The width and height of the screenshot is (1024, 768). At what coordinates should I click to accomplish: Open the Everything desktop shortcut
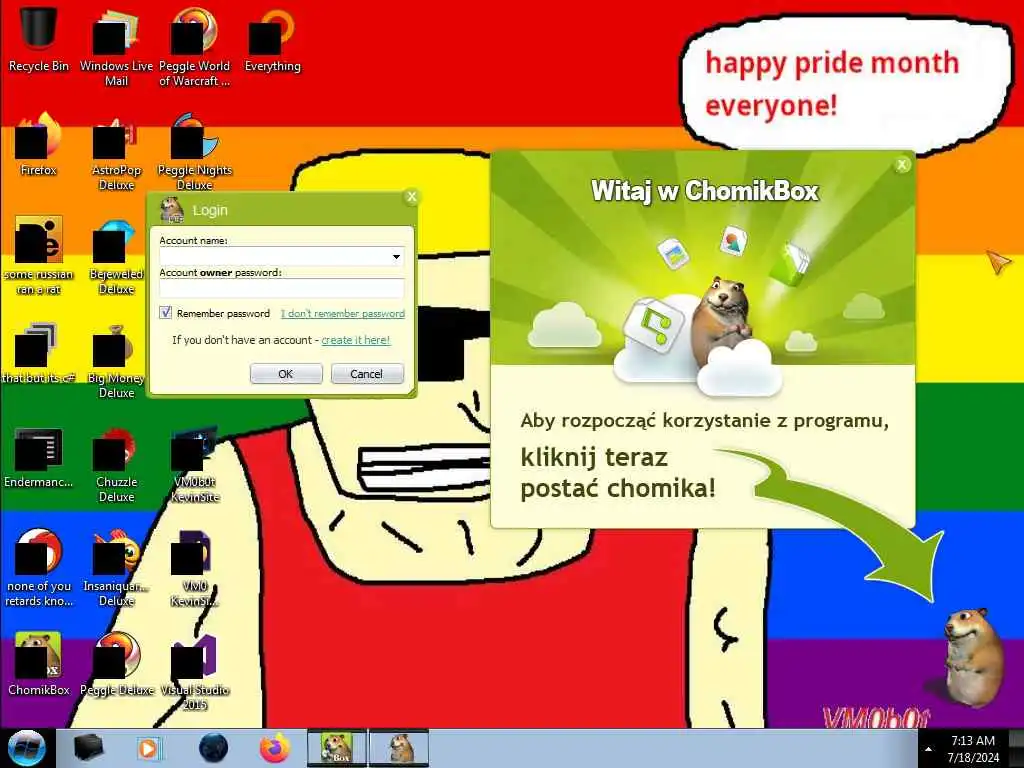(x=272, y=39)
